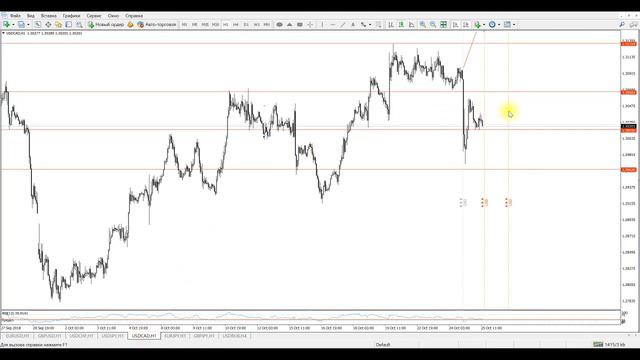The width and height of the screenshot is (640, 360).
Task: Select the Horizontal Line tool
Action: 332,24
